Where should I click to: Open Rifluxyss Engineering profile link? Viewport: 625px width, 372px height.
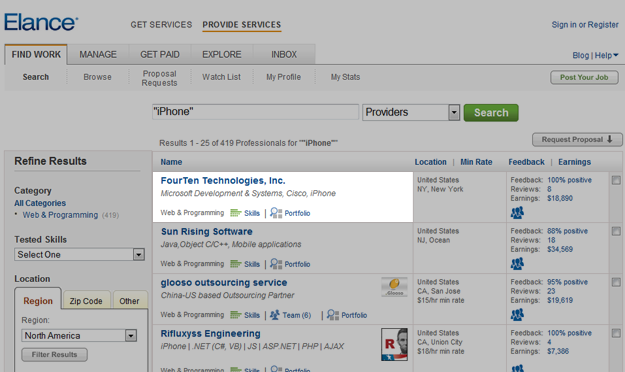pyautogui.click(x=210, y=334)
